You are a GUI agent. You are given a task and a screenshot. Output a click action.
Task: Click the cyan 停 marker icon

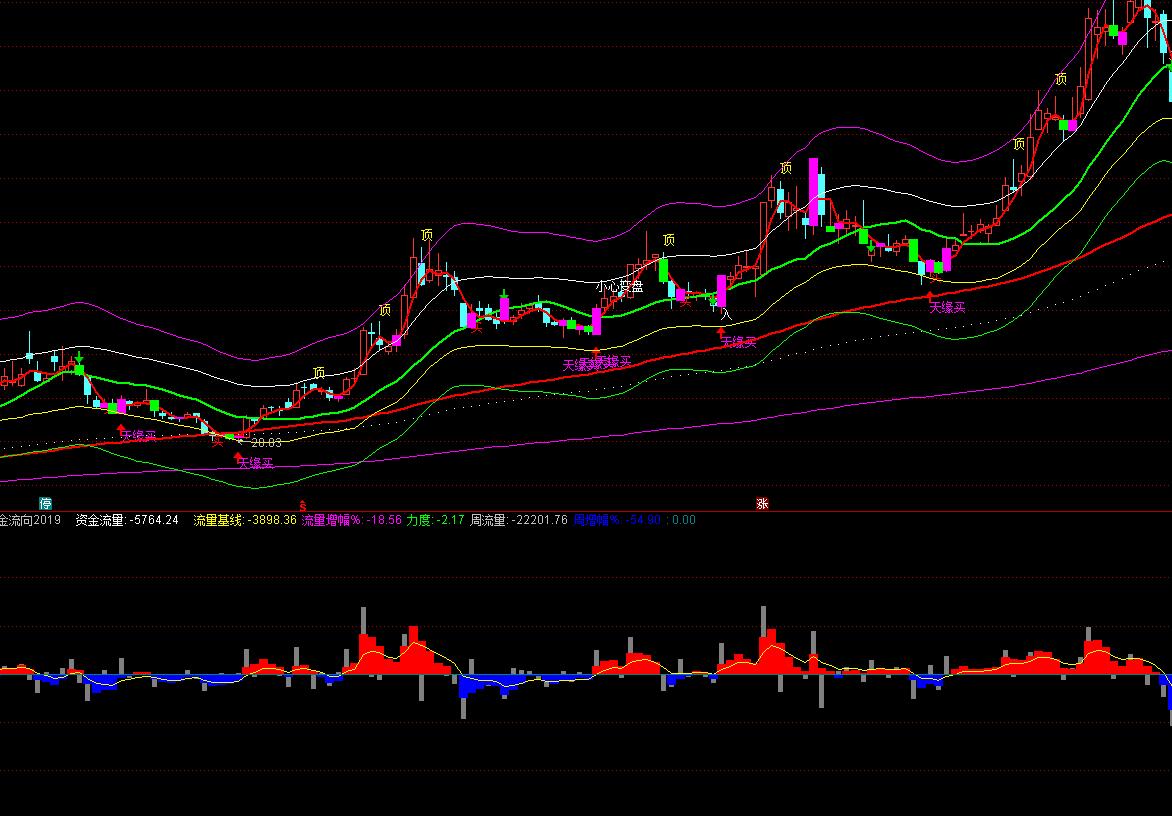(x=45, y=502)
